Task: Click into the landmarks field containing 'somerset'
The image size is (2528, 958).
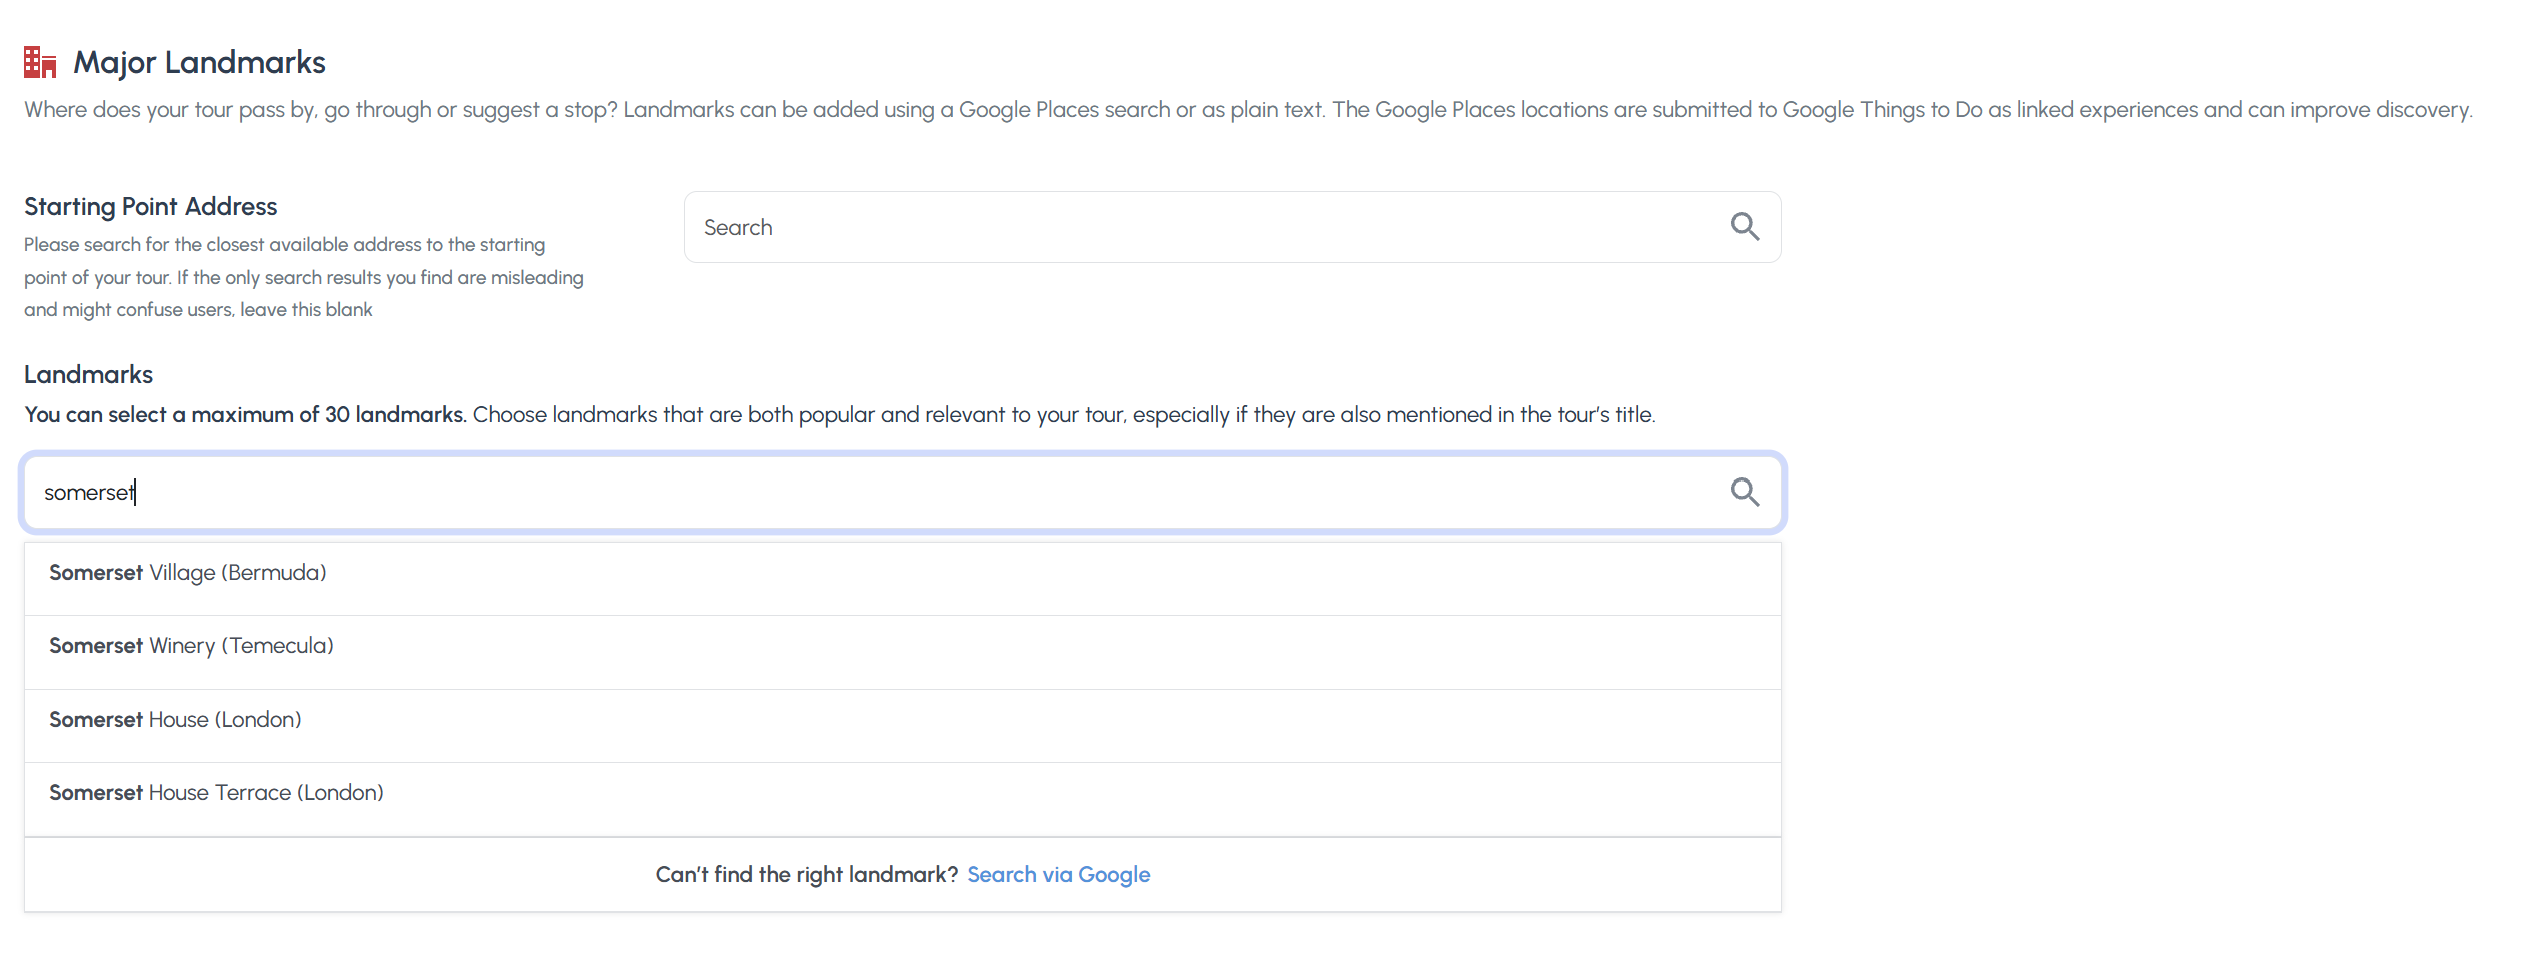Action: point(902,492)
